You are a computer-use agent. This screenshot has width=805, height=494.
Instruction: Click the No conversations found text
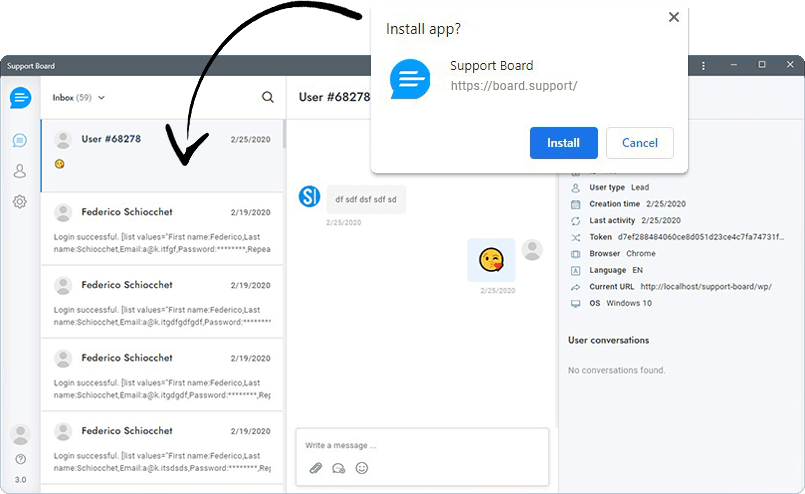[x=617, y=370]
